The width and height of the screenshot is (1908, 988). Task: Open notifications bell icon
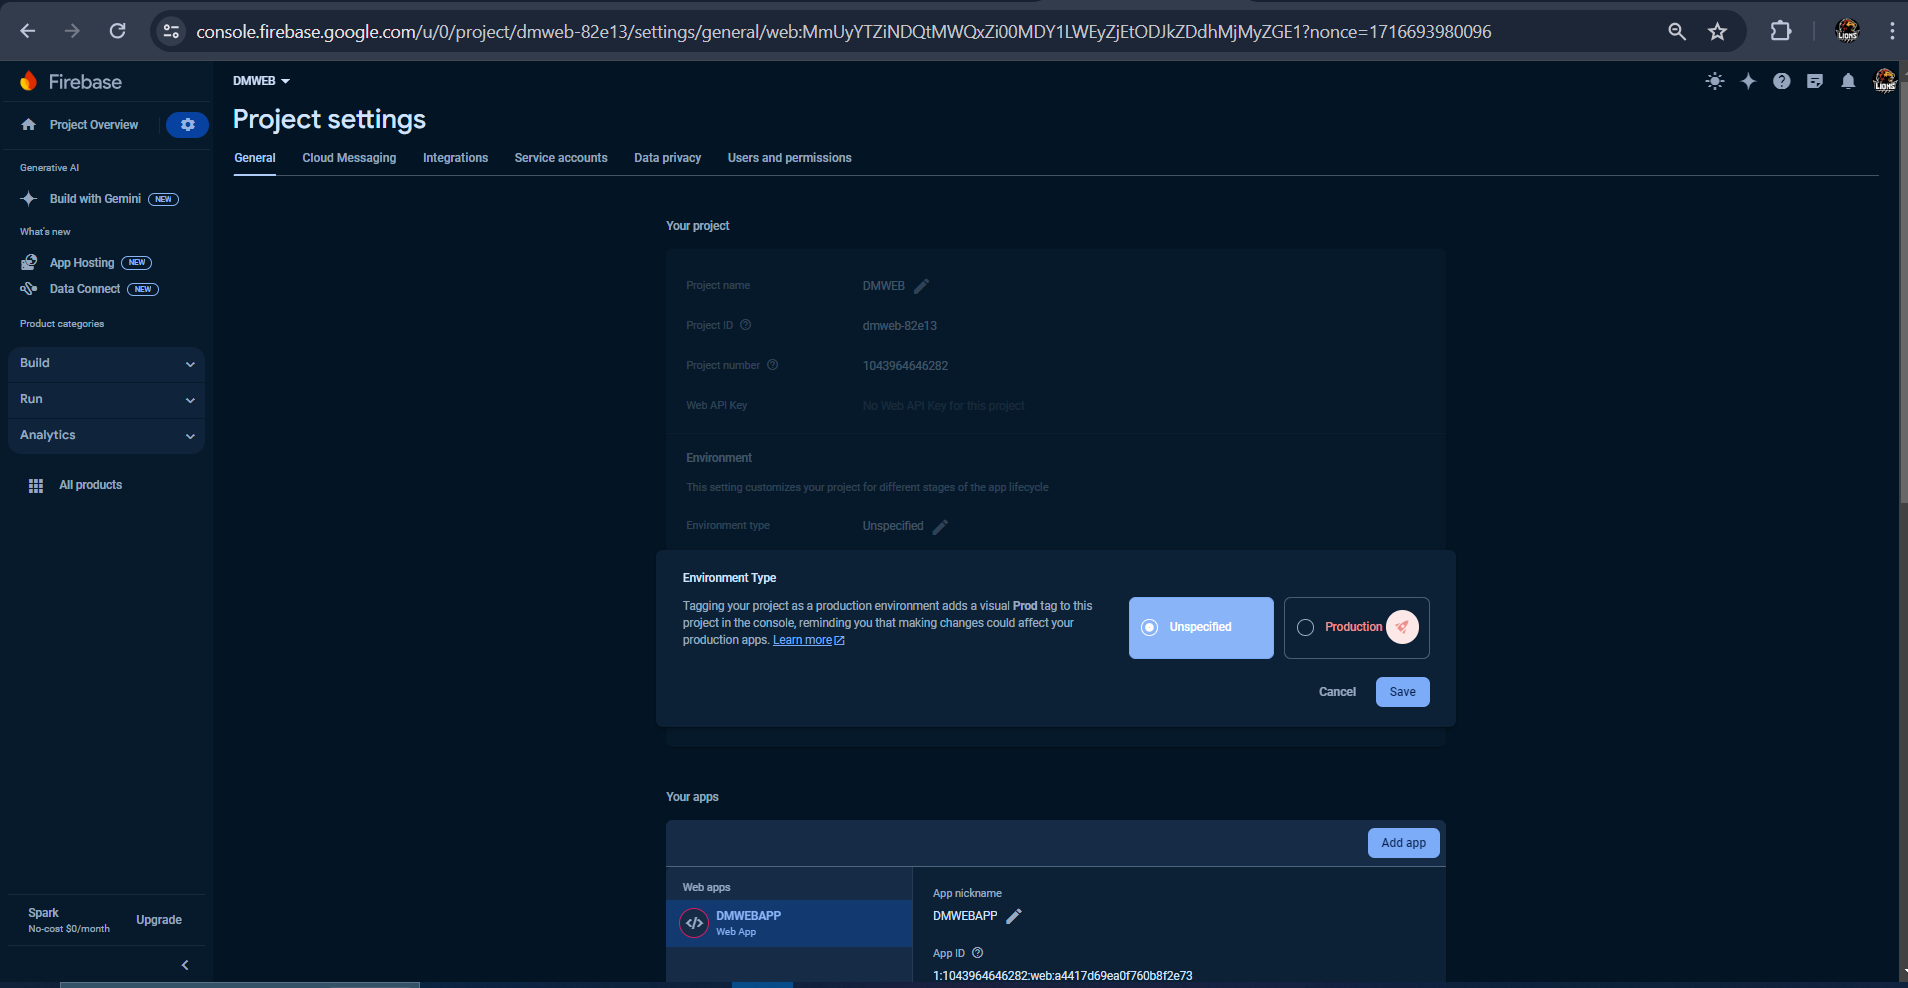coord(1848,82)
